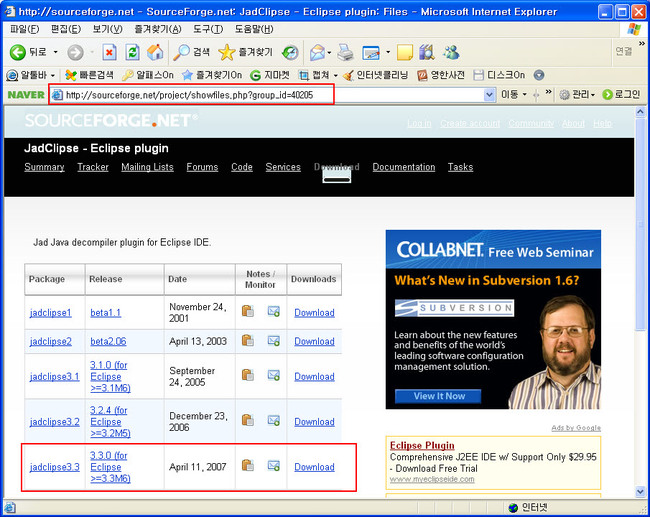This screenshot has height=517, width=650.
Task: Expand edit icon dropdown arrow
Action: click(x=388, y=53)
